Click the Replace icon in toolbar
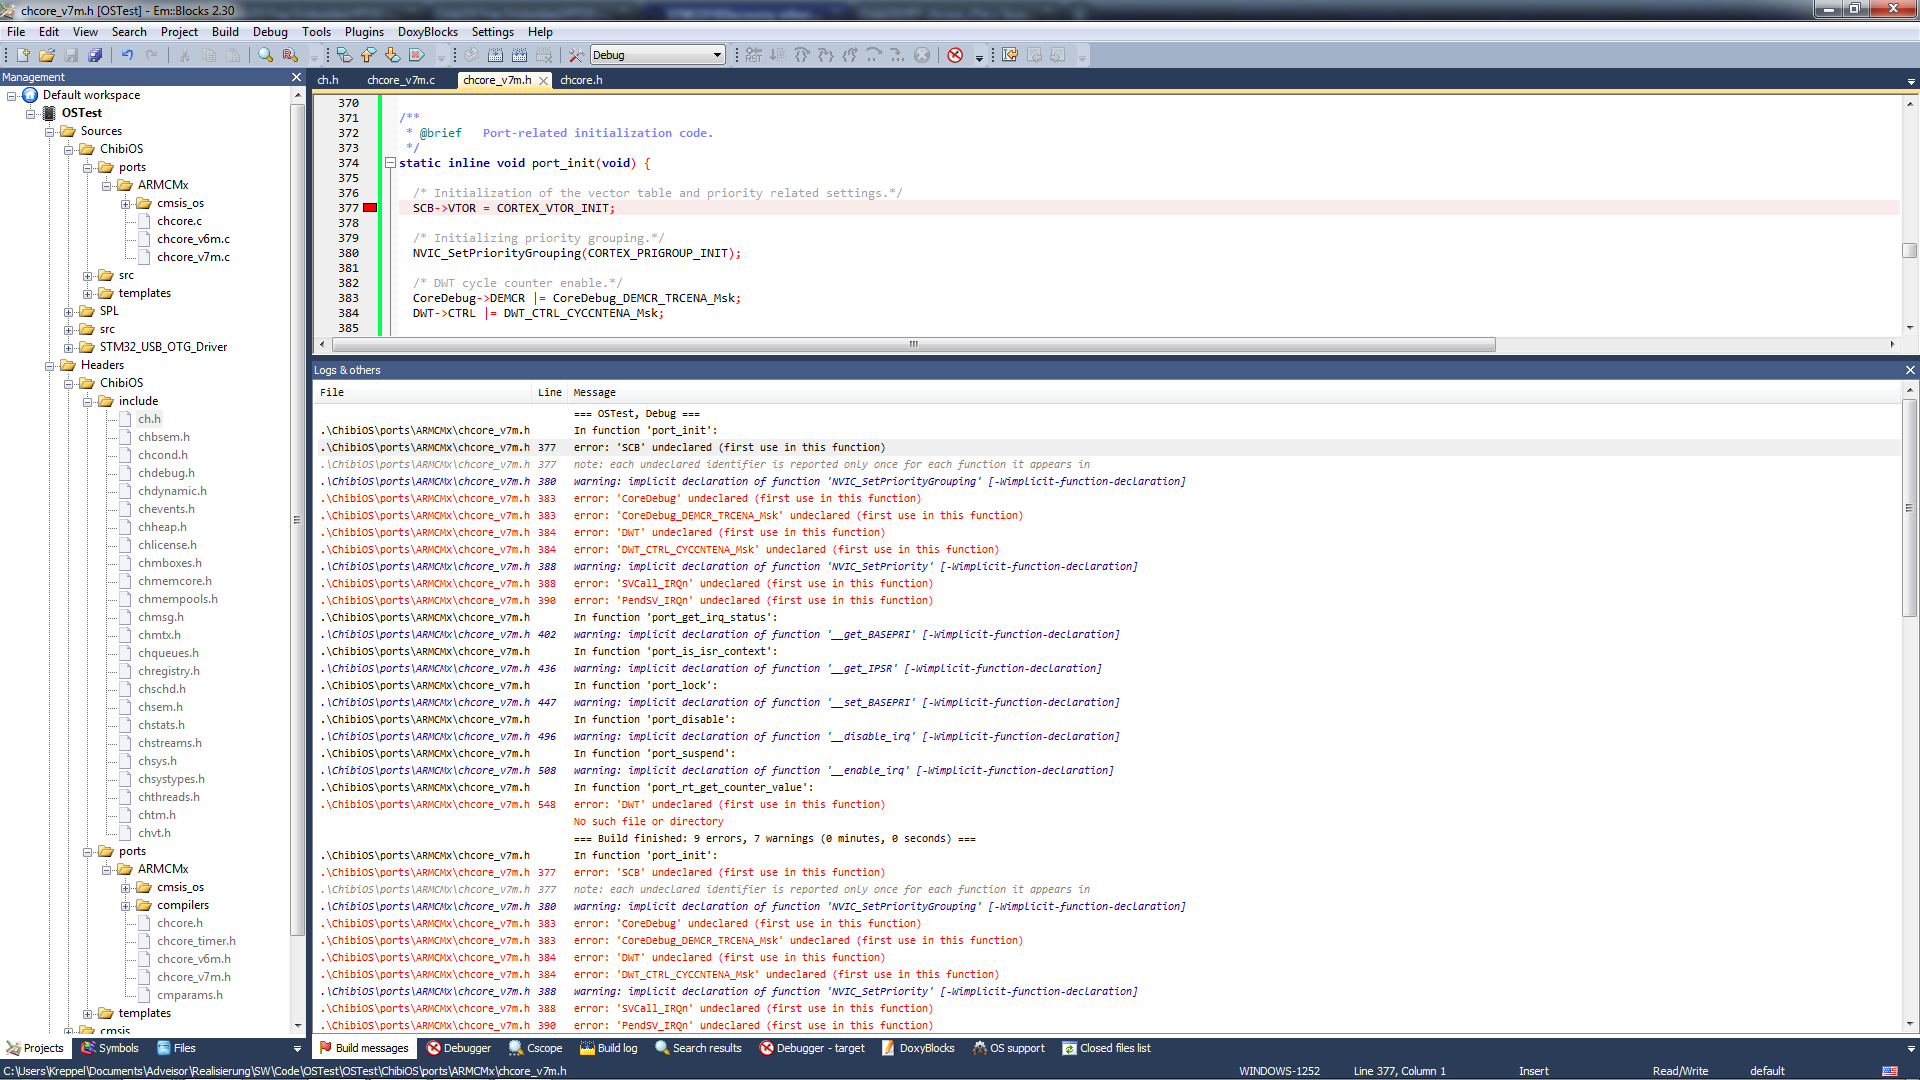This screenshot has height=1080, width=1920. pos(290,55)
